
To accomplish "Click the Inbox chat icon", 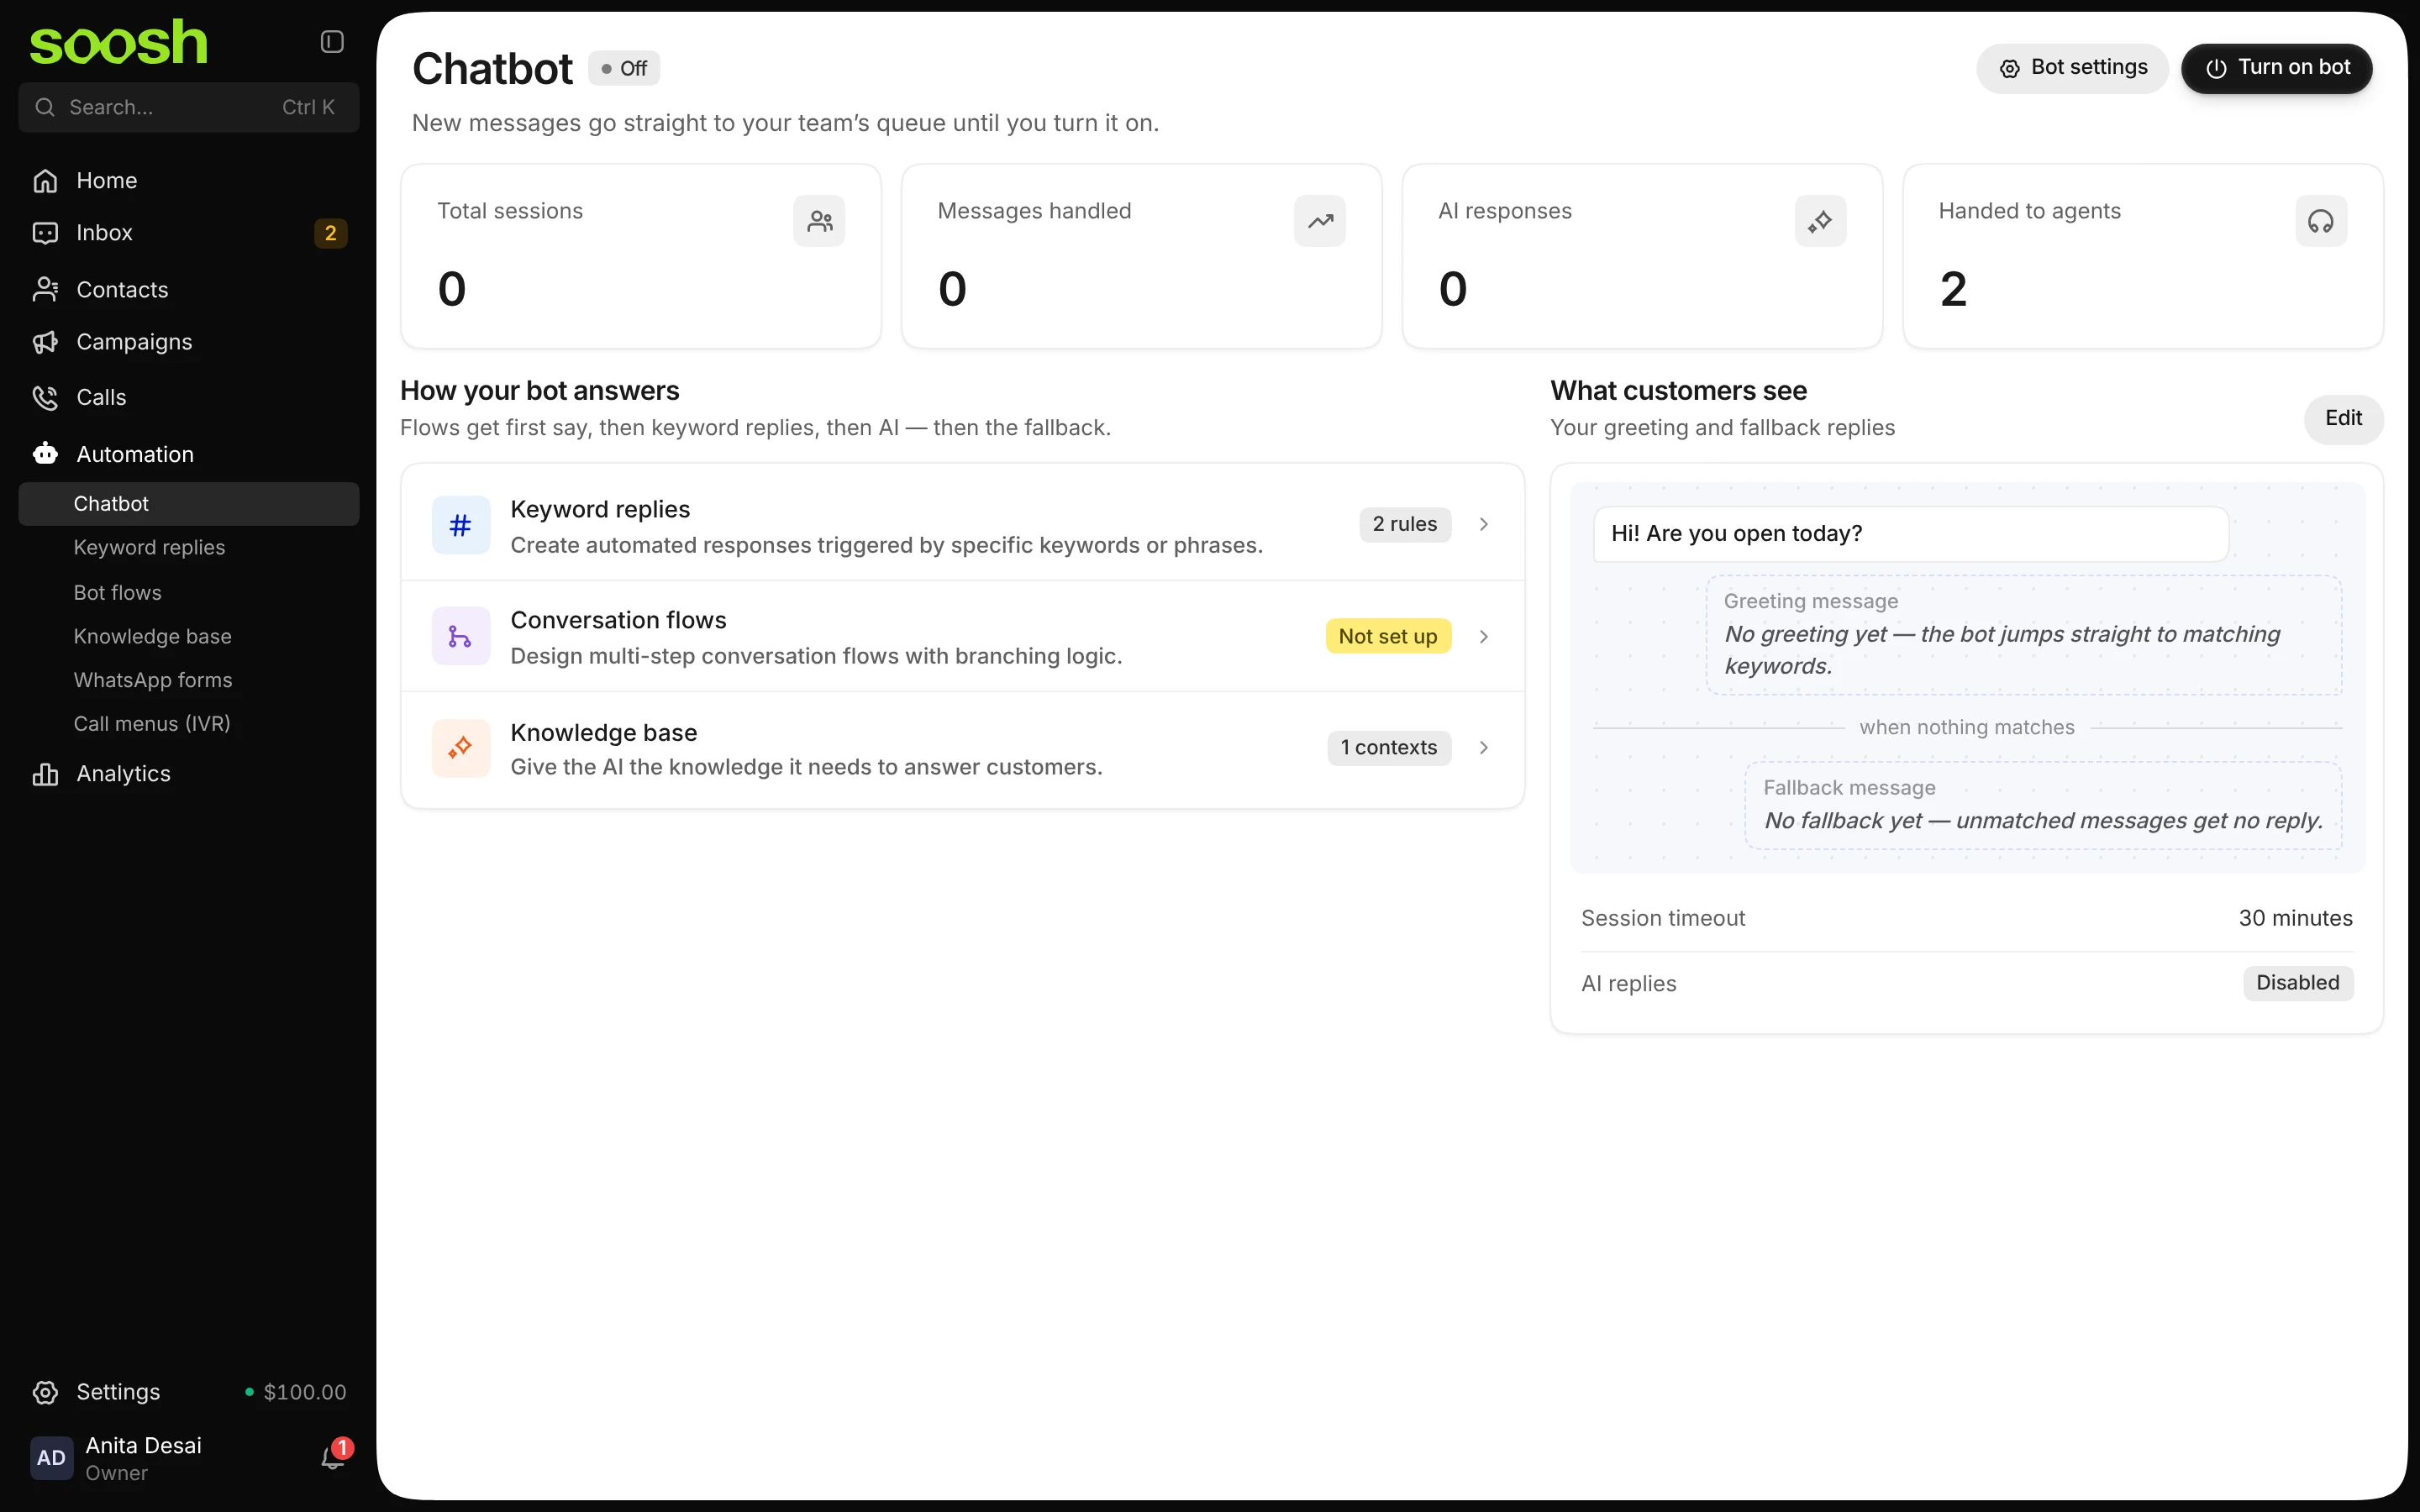I will (x=45, y=233).
